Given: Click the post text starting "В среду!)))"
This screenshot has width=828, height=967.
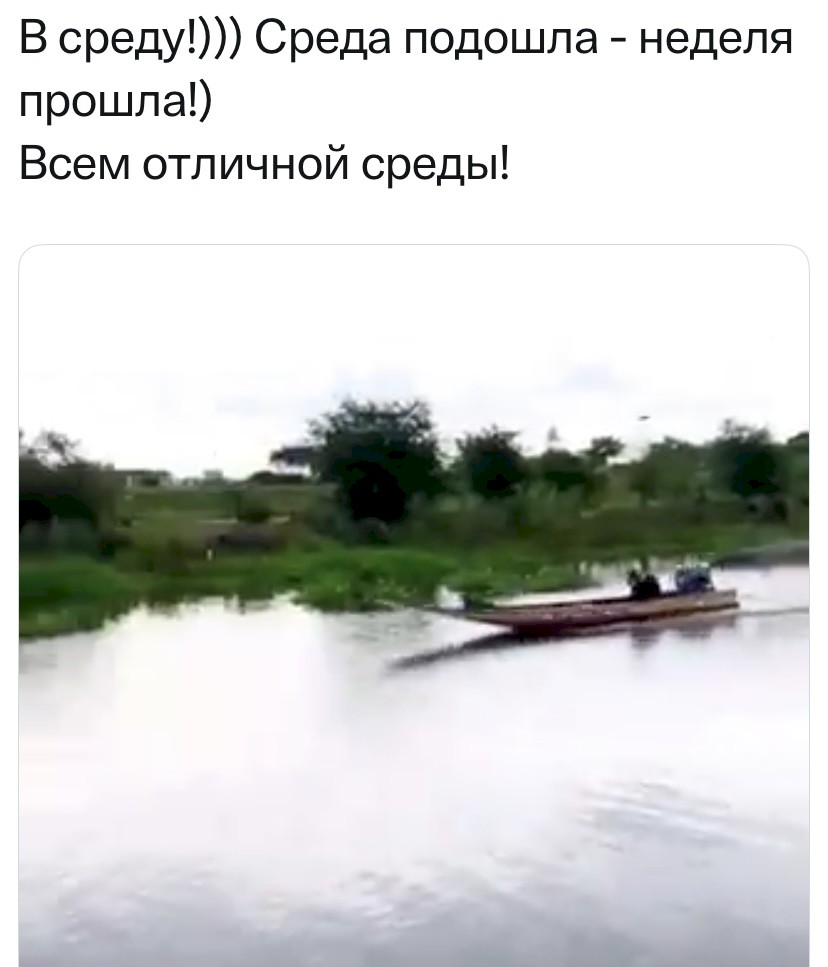Looking at the screenshot, I should tap(406, 101).
